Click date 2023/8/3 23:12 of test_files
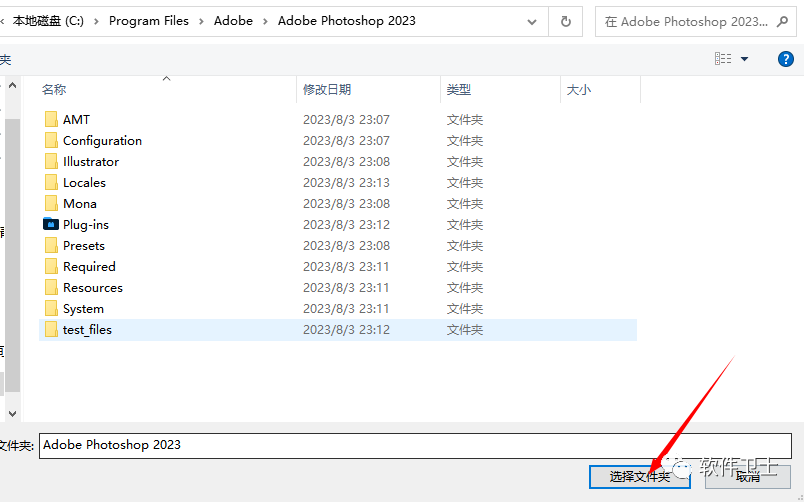This screenshot has width=804, height=502. pos(346,330)
